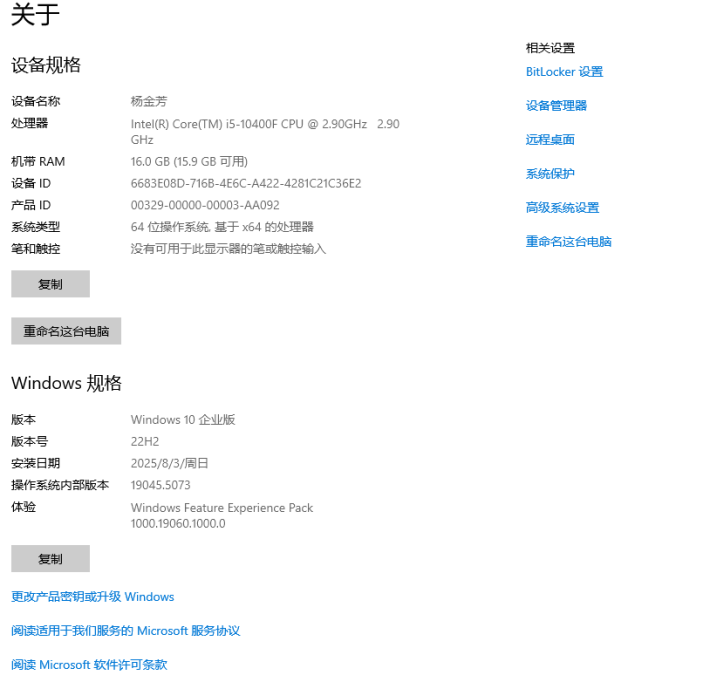Click the 相关设置 heading
The width and height of the screenshot is (710, 682).
550,48
